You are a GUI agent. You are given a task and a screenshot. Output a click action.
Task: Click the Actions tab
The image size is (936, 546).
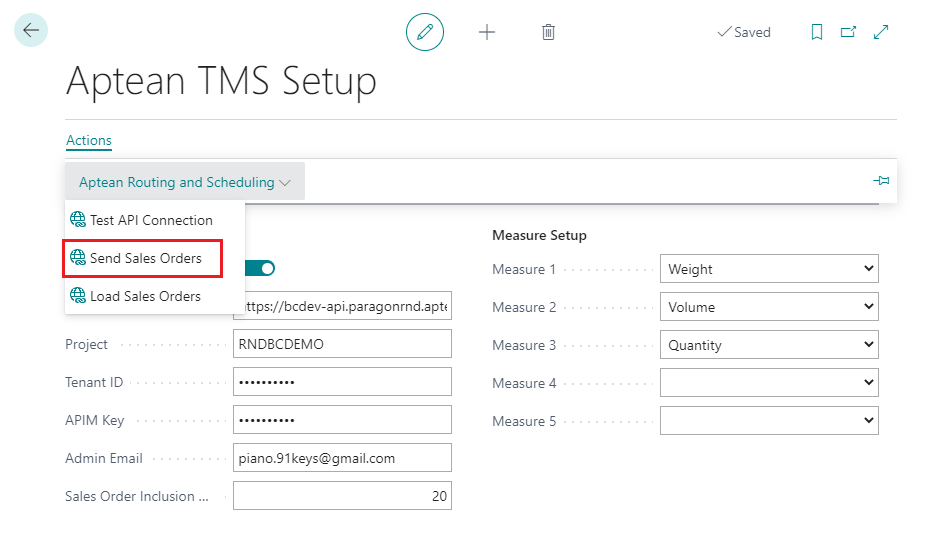pyautogui.click(x=89, y=140)
